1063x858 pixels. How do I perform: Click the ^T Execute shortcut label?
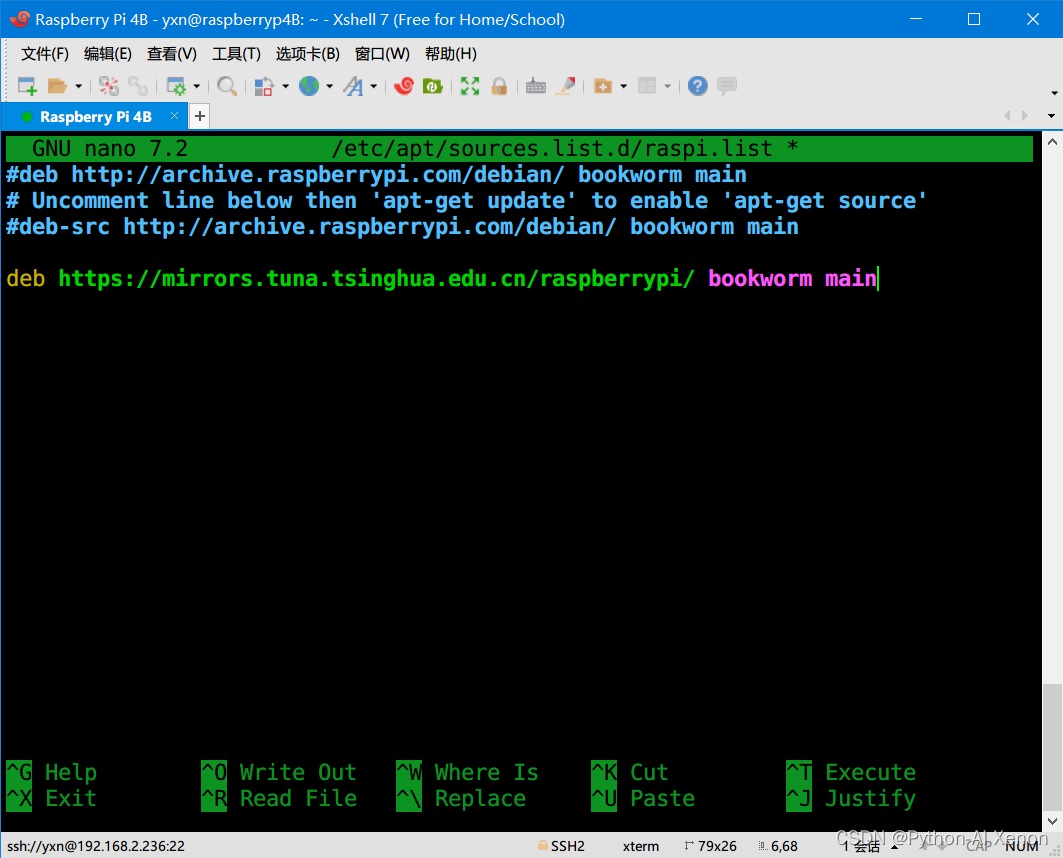pyautogui.click(x=851, y=772)
